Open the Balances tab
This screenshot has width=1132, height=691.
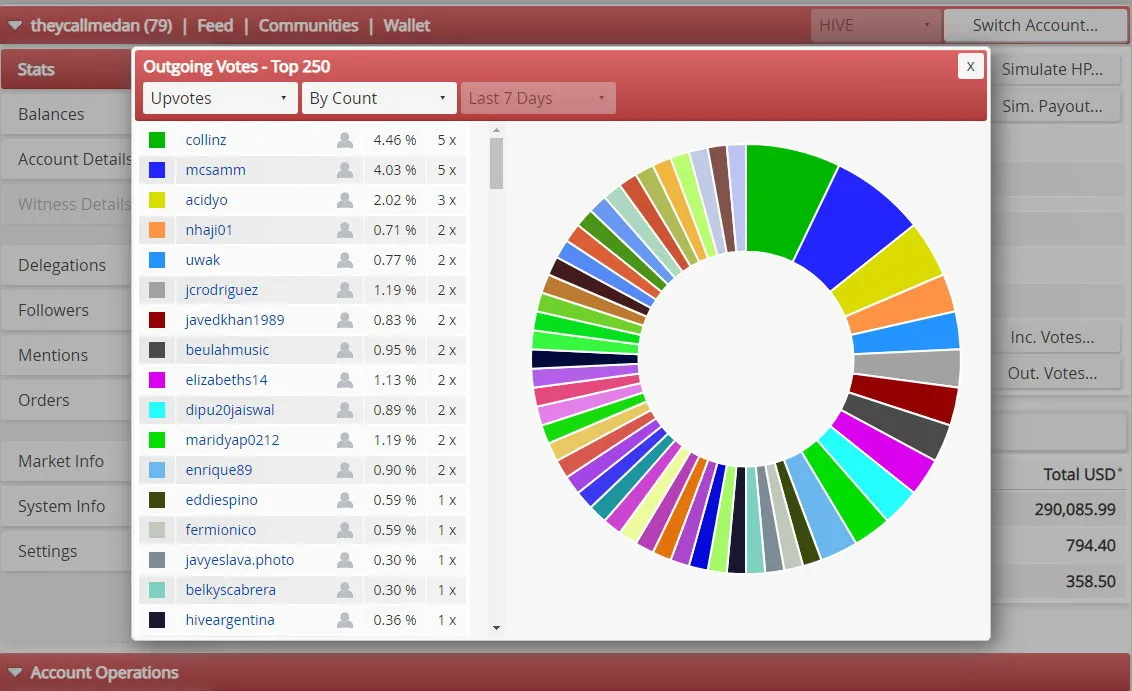click(x=66, y=114)
